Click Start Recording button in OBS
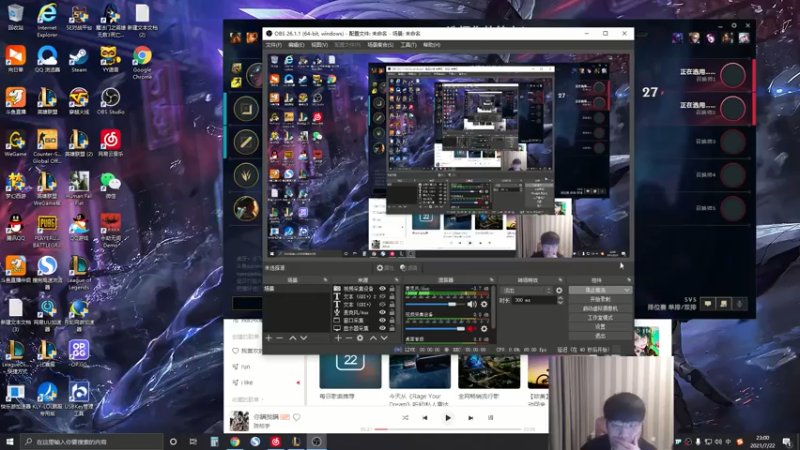The height and width of the screenshot is (450, 800). 600,299
